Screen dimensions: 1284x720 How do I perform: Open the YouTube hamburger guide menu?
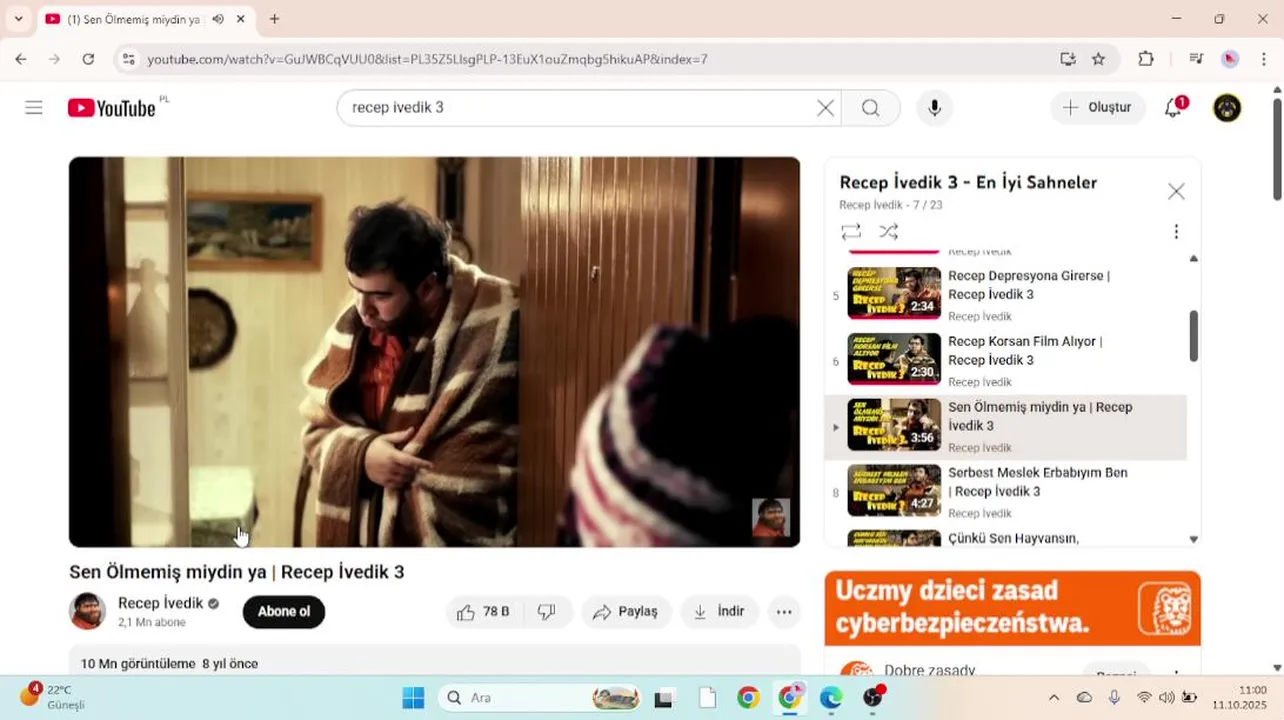[x=34, y=108]
